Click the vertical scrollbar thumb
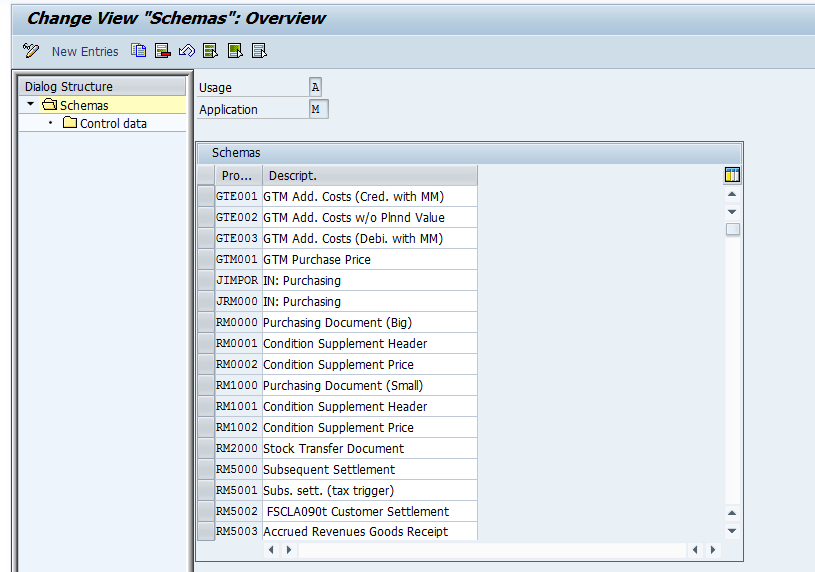This screenshot has width=815, height=572. 732,229
